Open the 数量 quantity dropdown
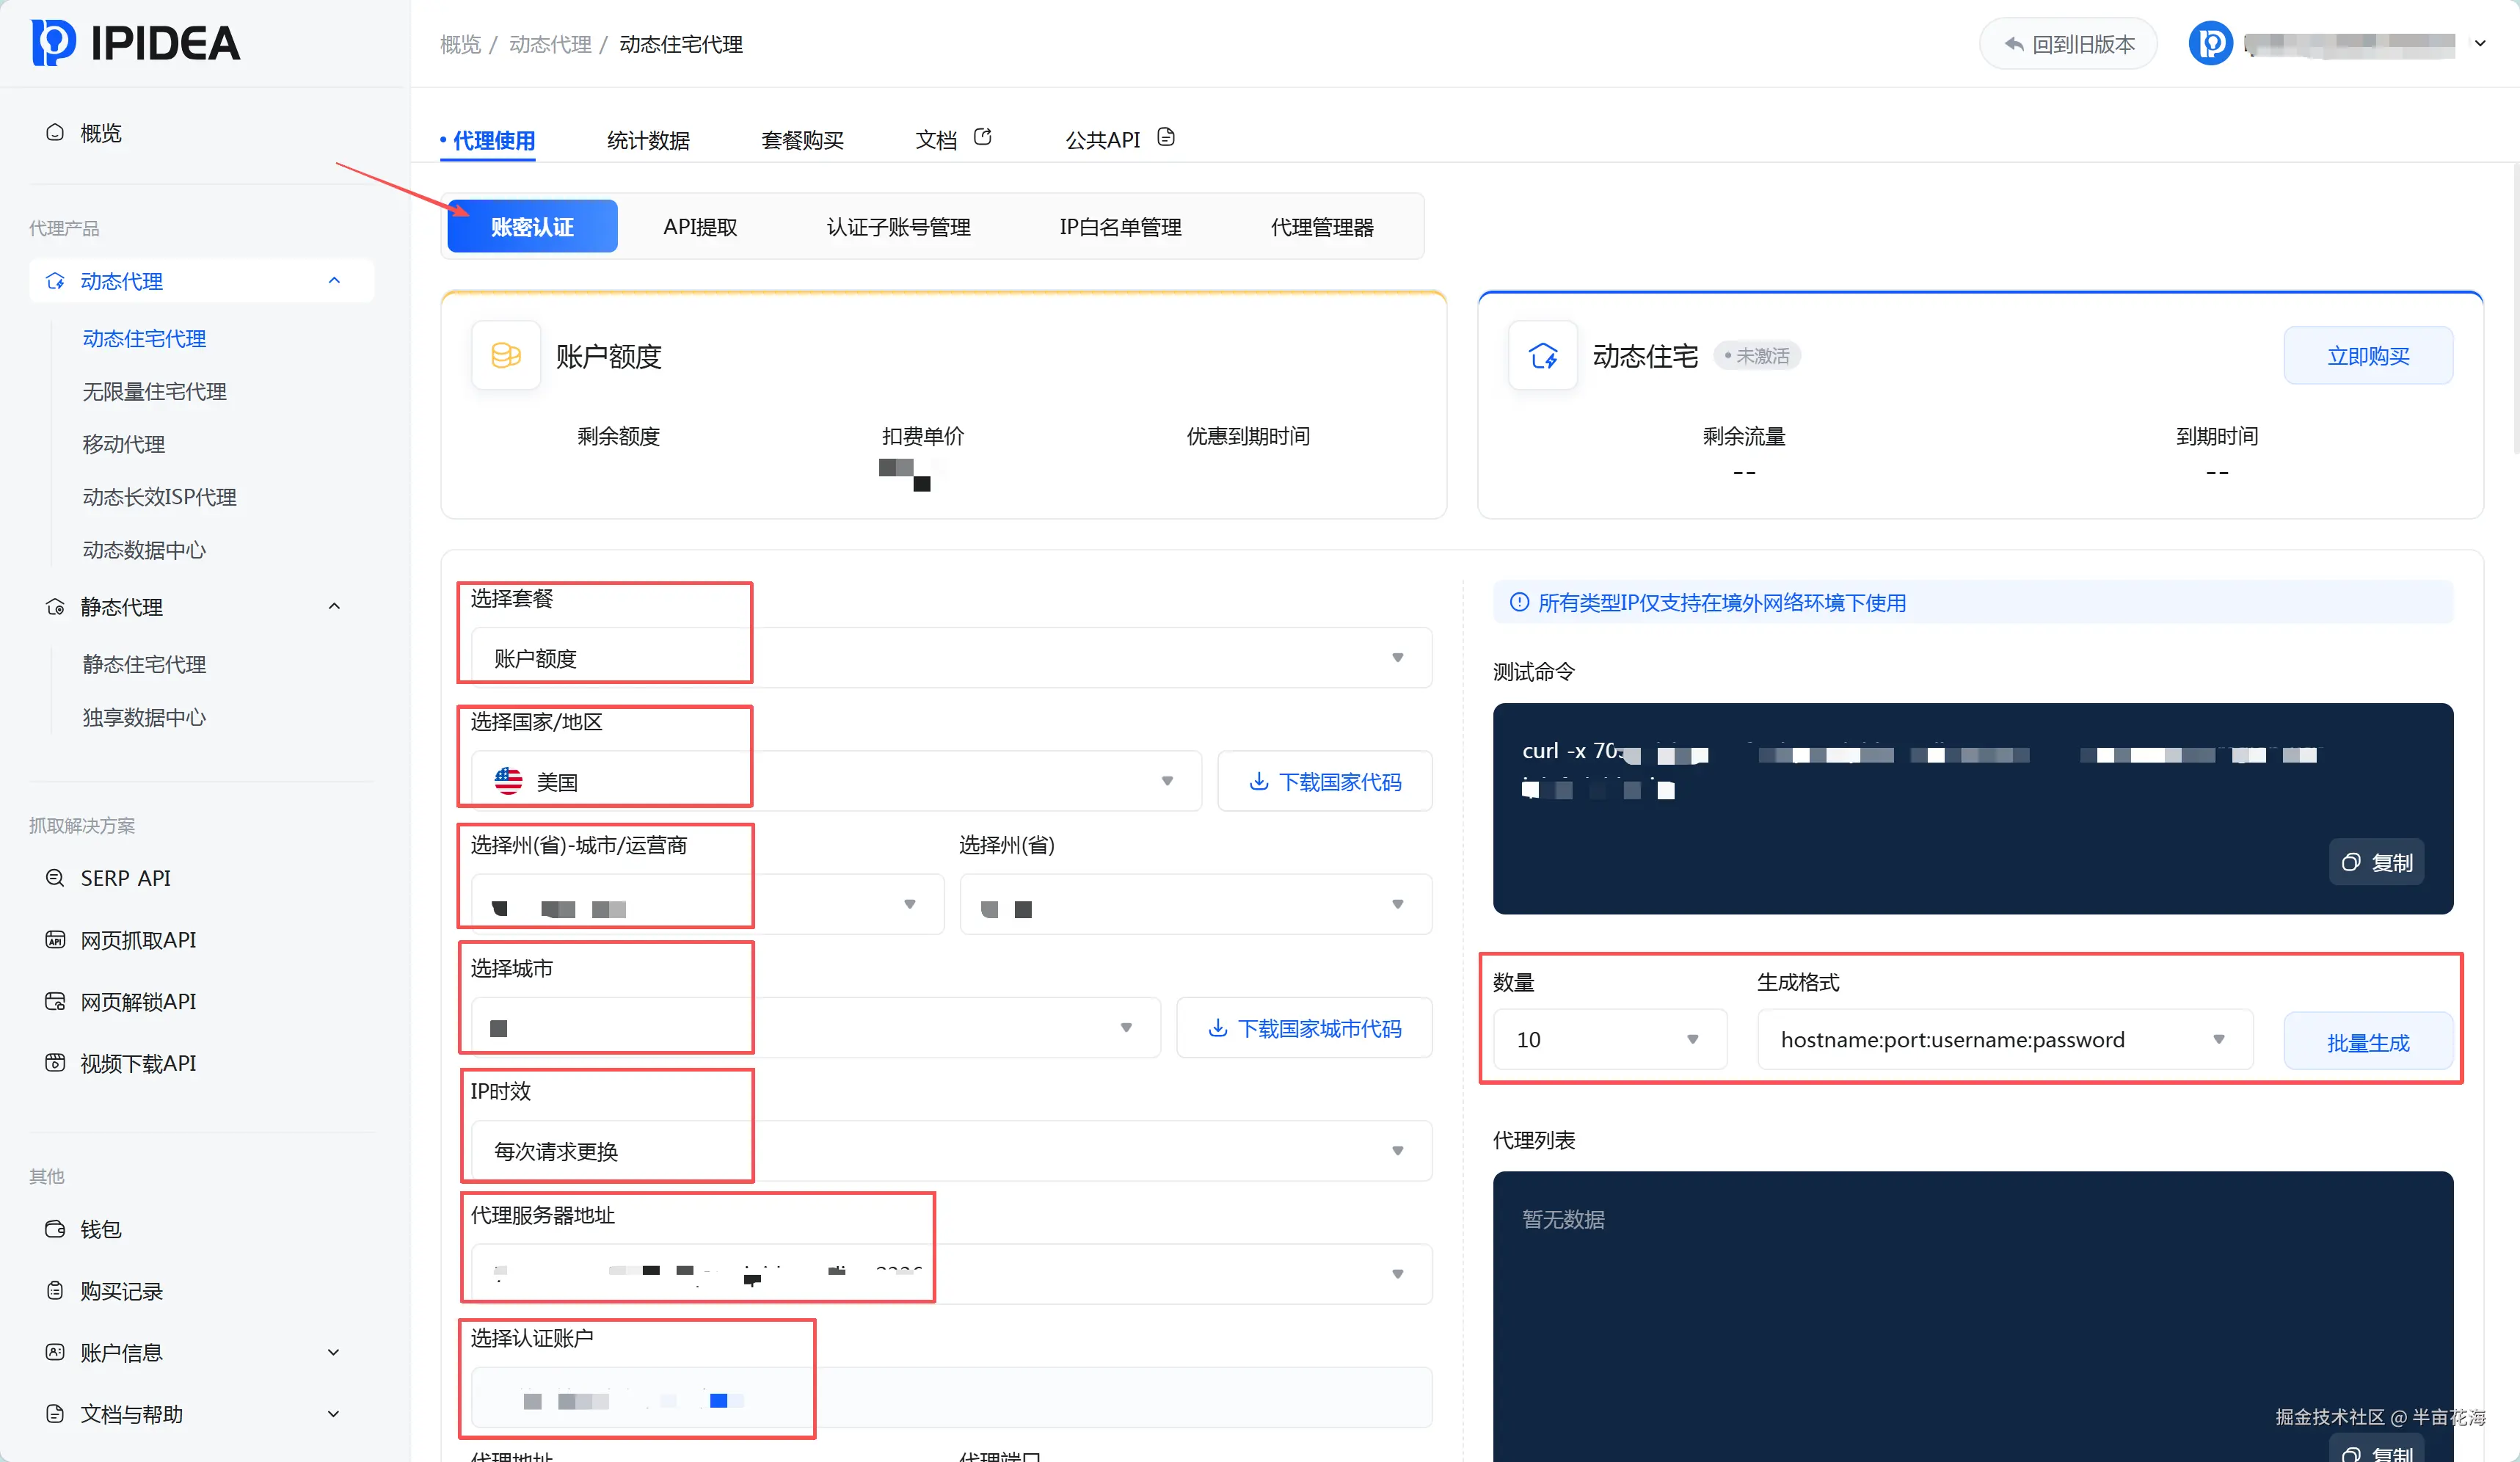The width and height of the screenshot is (2520, 1462). coord(1609,1039)
